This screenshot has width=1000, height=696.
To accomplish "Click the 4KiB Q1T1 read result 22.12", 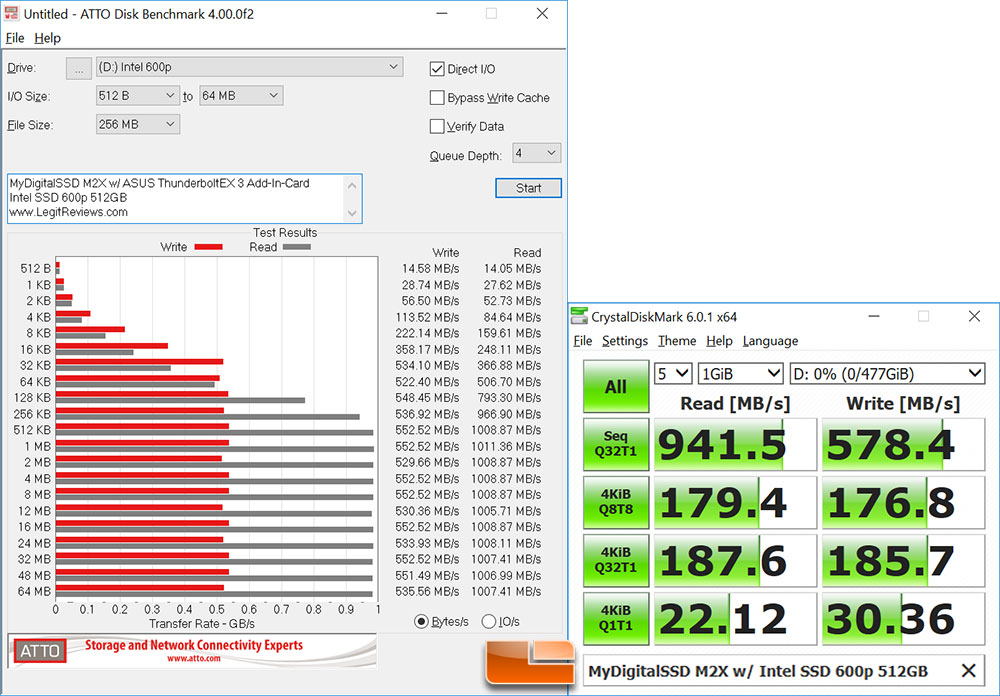I will pos(735,618).
